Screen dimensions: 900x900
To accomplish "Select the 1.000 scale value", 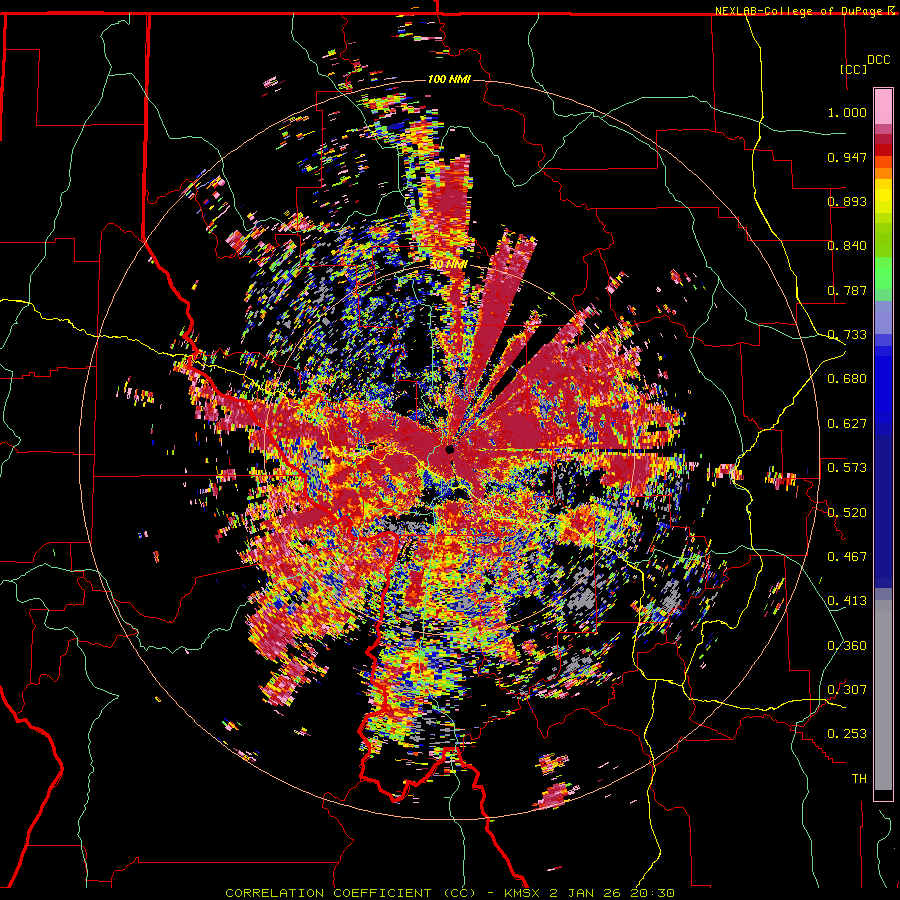I will [x=847, y=112].
